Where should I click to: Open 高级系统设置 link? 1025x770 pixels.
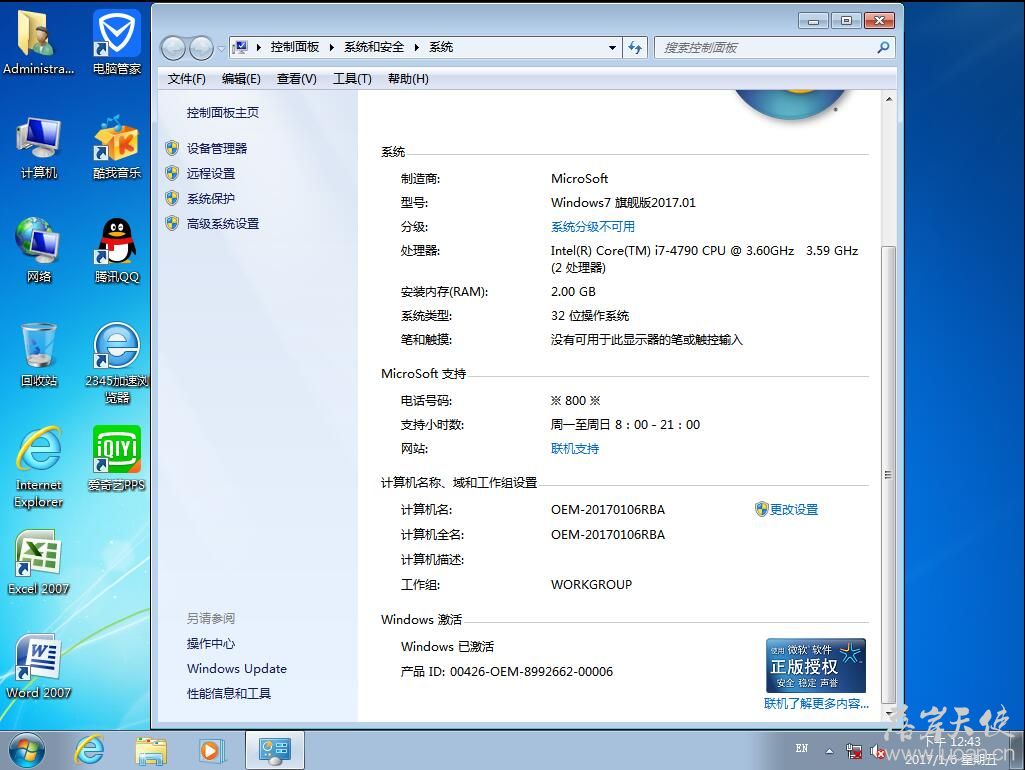pyautogui.click(x=223, y=224)
